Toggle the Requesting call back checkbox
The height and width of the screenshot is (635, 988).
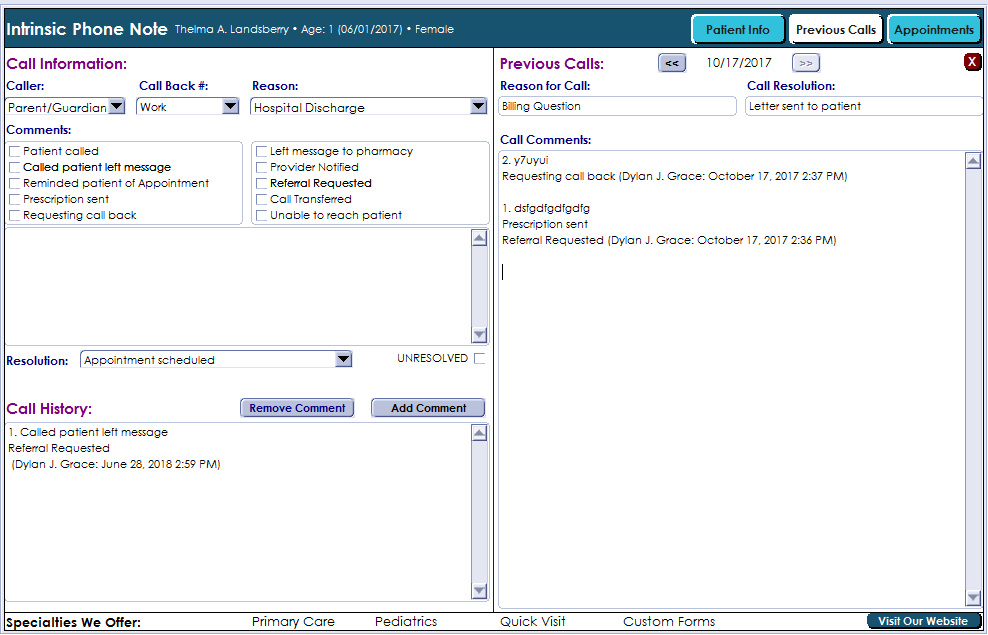point(15,216)
